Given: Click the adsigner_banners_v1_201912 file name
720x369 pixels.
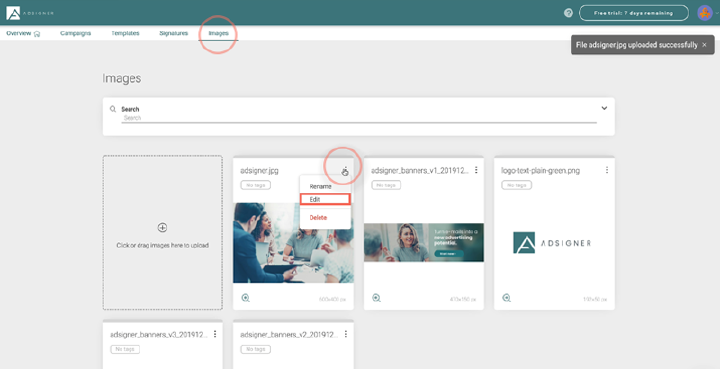Looking at the screenshot, I should tap(420, 170).
